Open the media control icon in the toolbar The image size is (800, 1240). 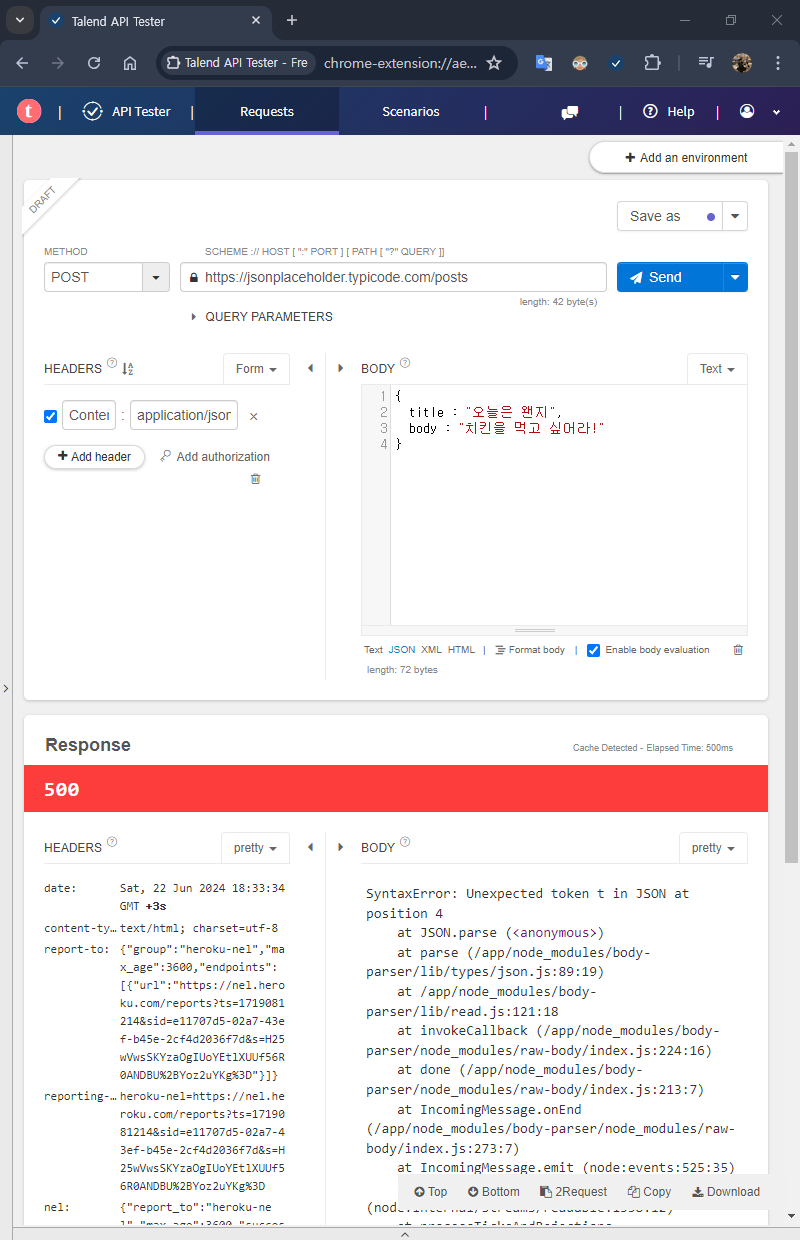coord(706,63)
